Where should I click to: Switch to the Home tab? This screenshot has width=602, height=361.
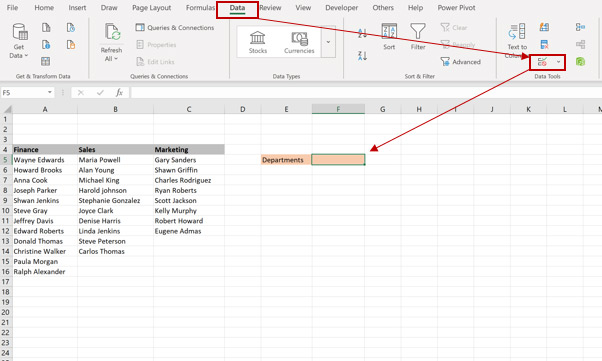[x=44, y=8]
